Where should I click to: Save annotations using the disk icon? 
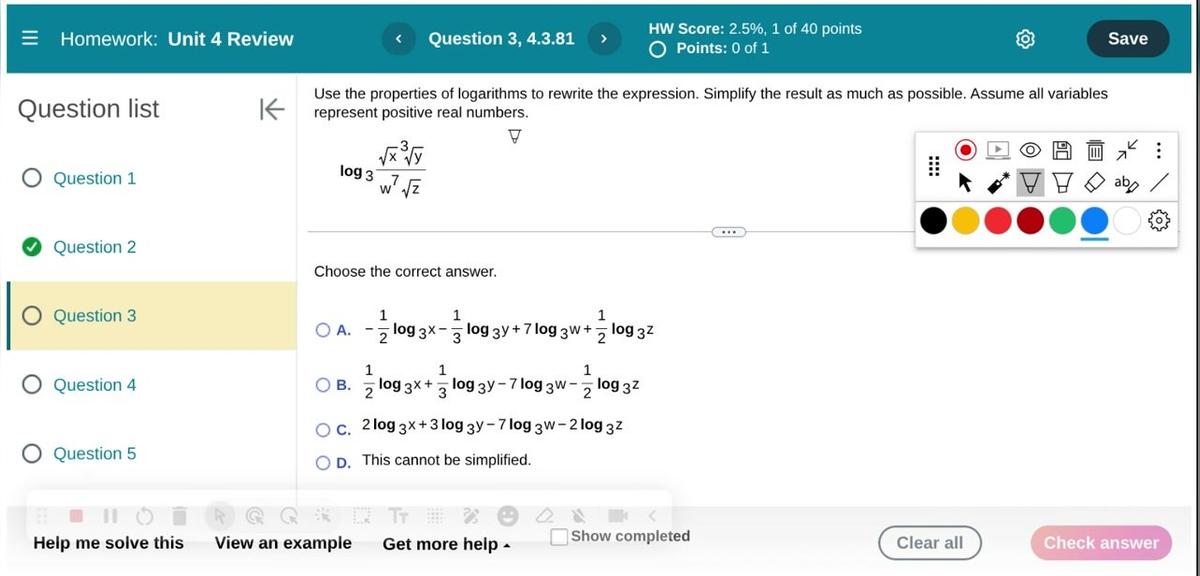click(1061, 149)
